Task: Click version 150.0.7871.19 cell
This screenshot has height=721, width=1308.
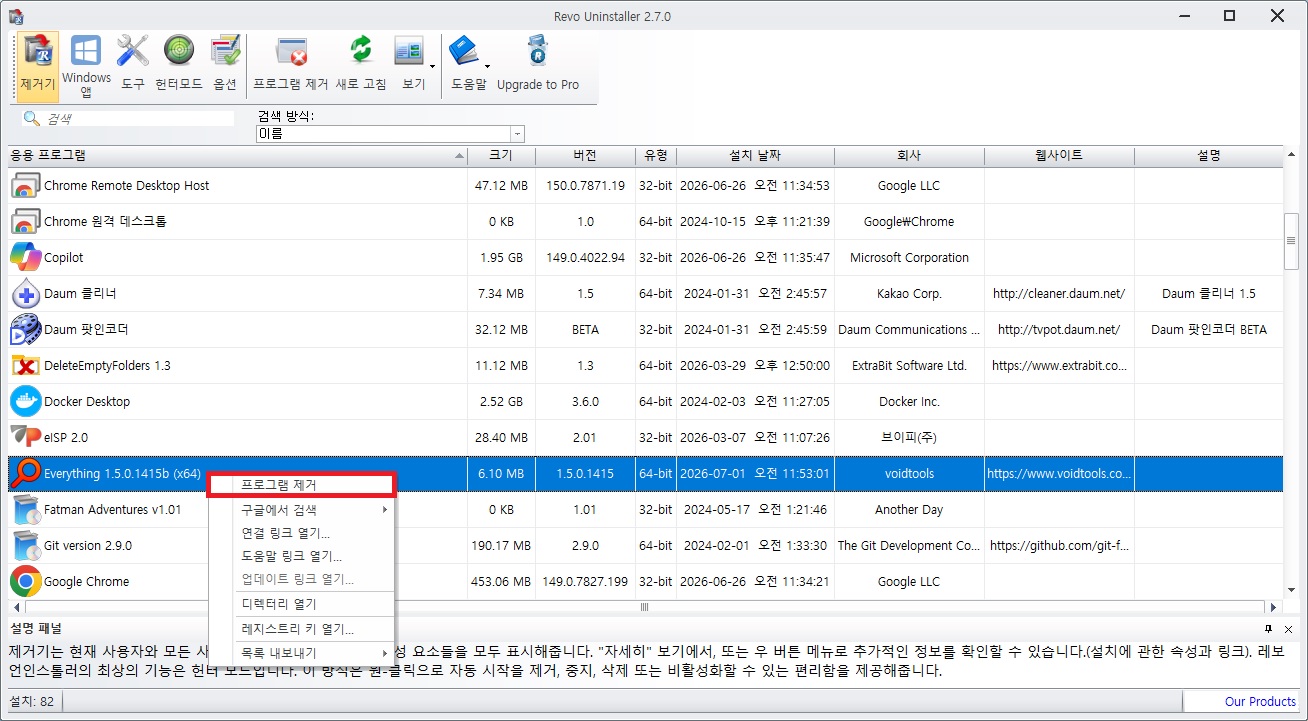Action: [585, 186]
